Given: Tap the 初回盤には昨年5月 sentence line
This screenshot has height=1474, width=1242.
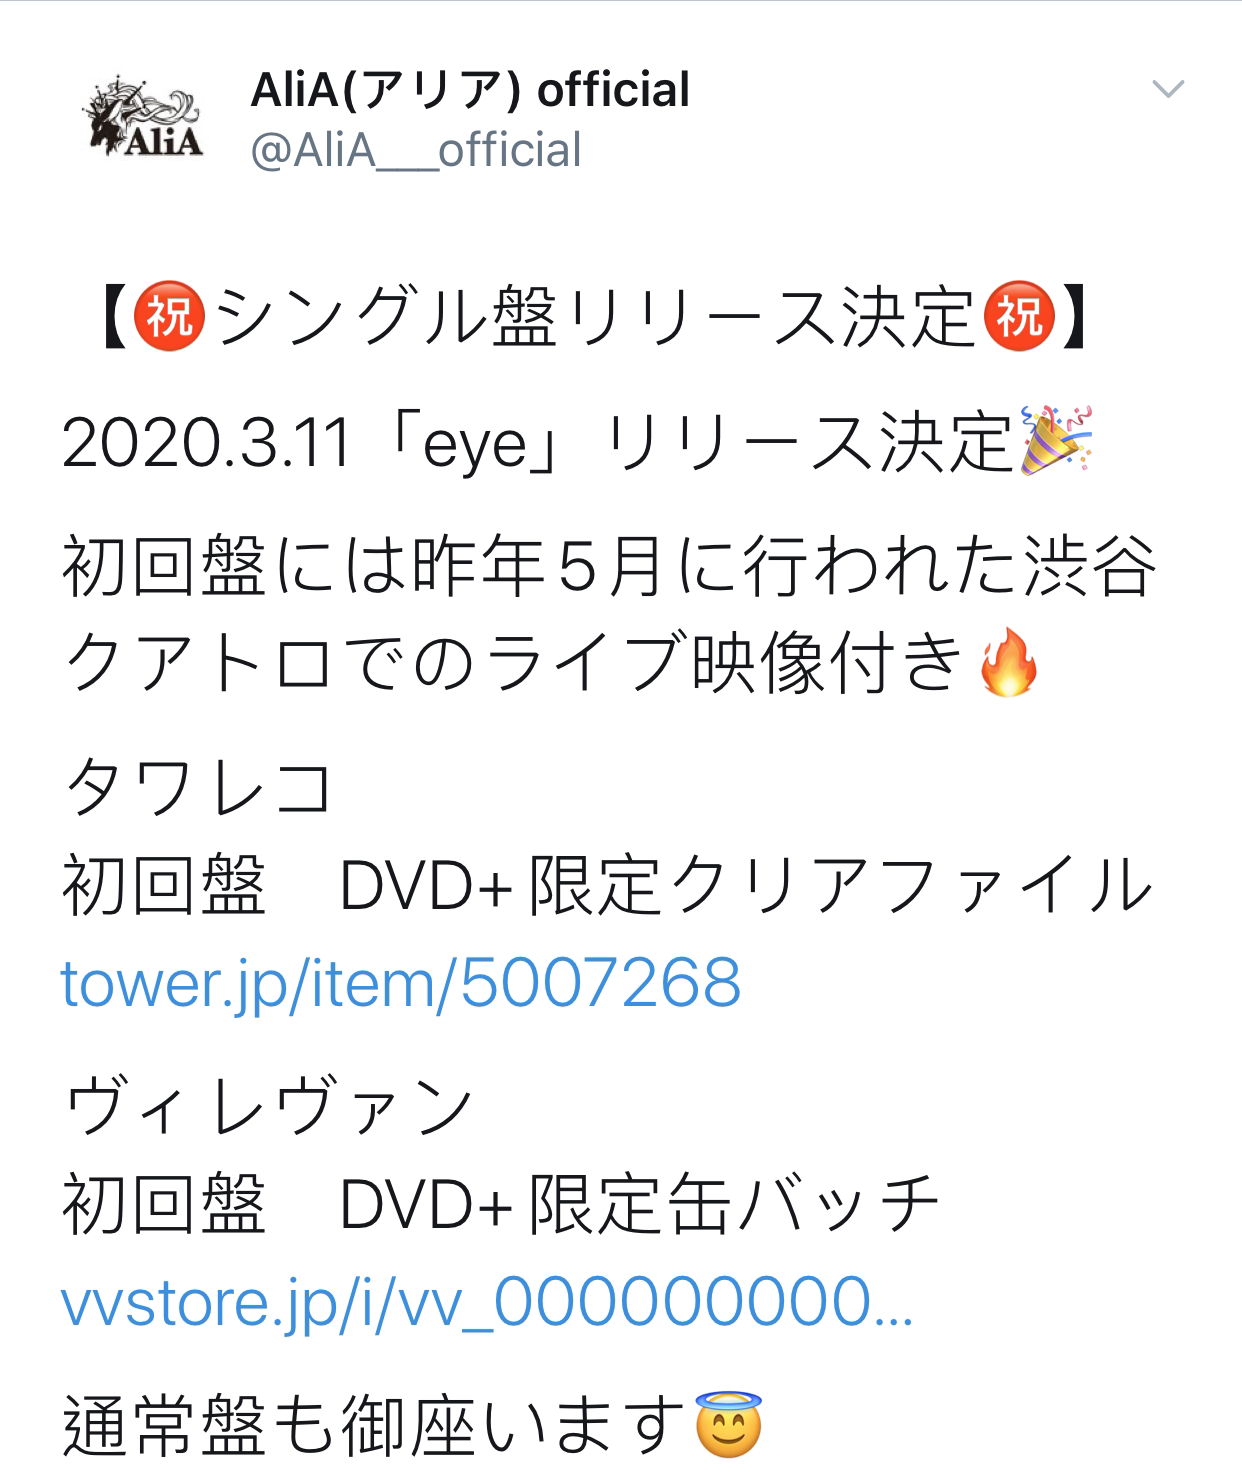Looking at the screenshot, I should pyautogui.click(x=609, y=567).
